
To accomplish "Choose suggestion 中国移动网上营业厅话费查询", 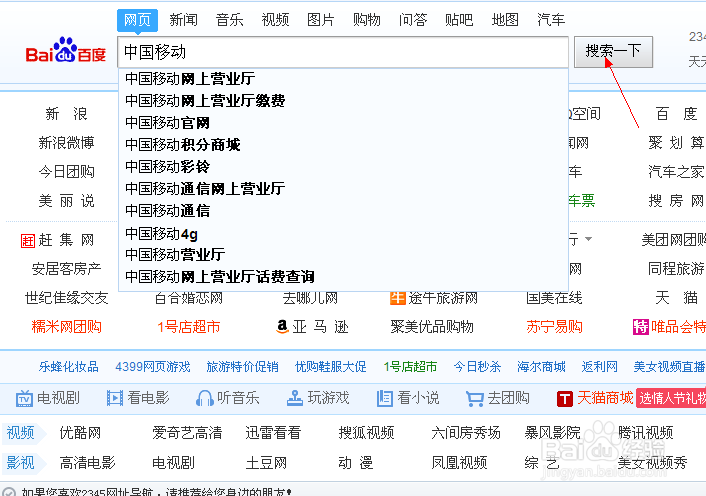I will pyautogui.click(x=343, y=277).
